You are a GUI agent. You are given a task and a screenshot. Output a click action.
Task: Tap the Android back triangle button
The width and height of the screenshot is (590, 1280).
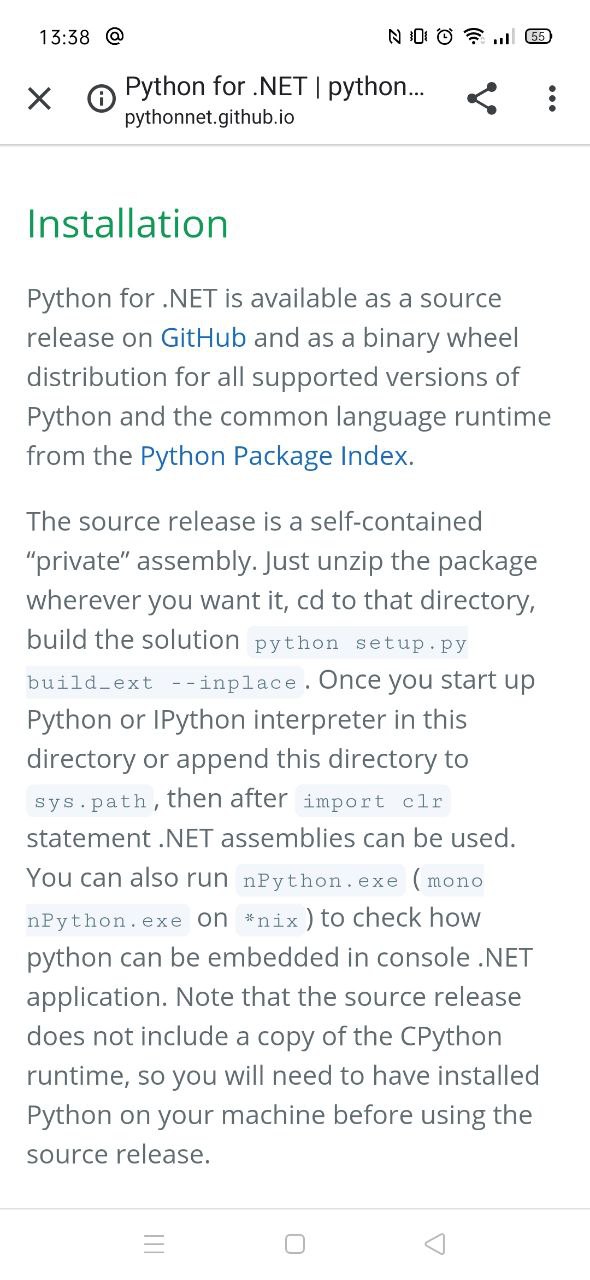[434, 1244]
